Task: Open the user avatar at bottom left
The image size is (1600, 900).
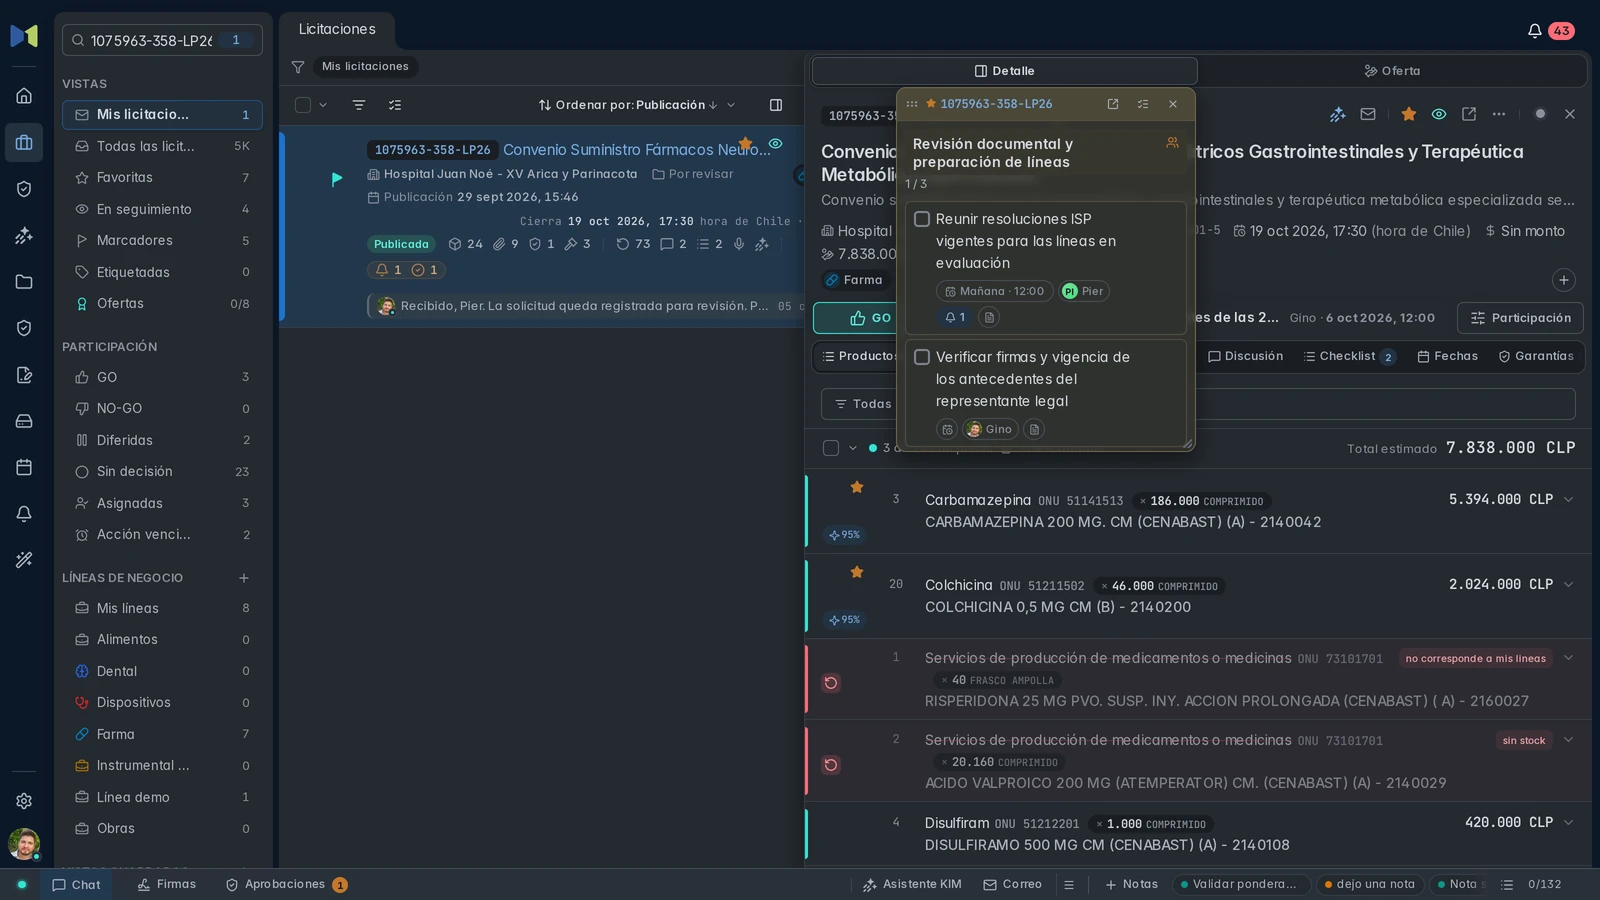Action: click(x=24, y=844)
